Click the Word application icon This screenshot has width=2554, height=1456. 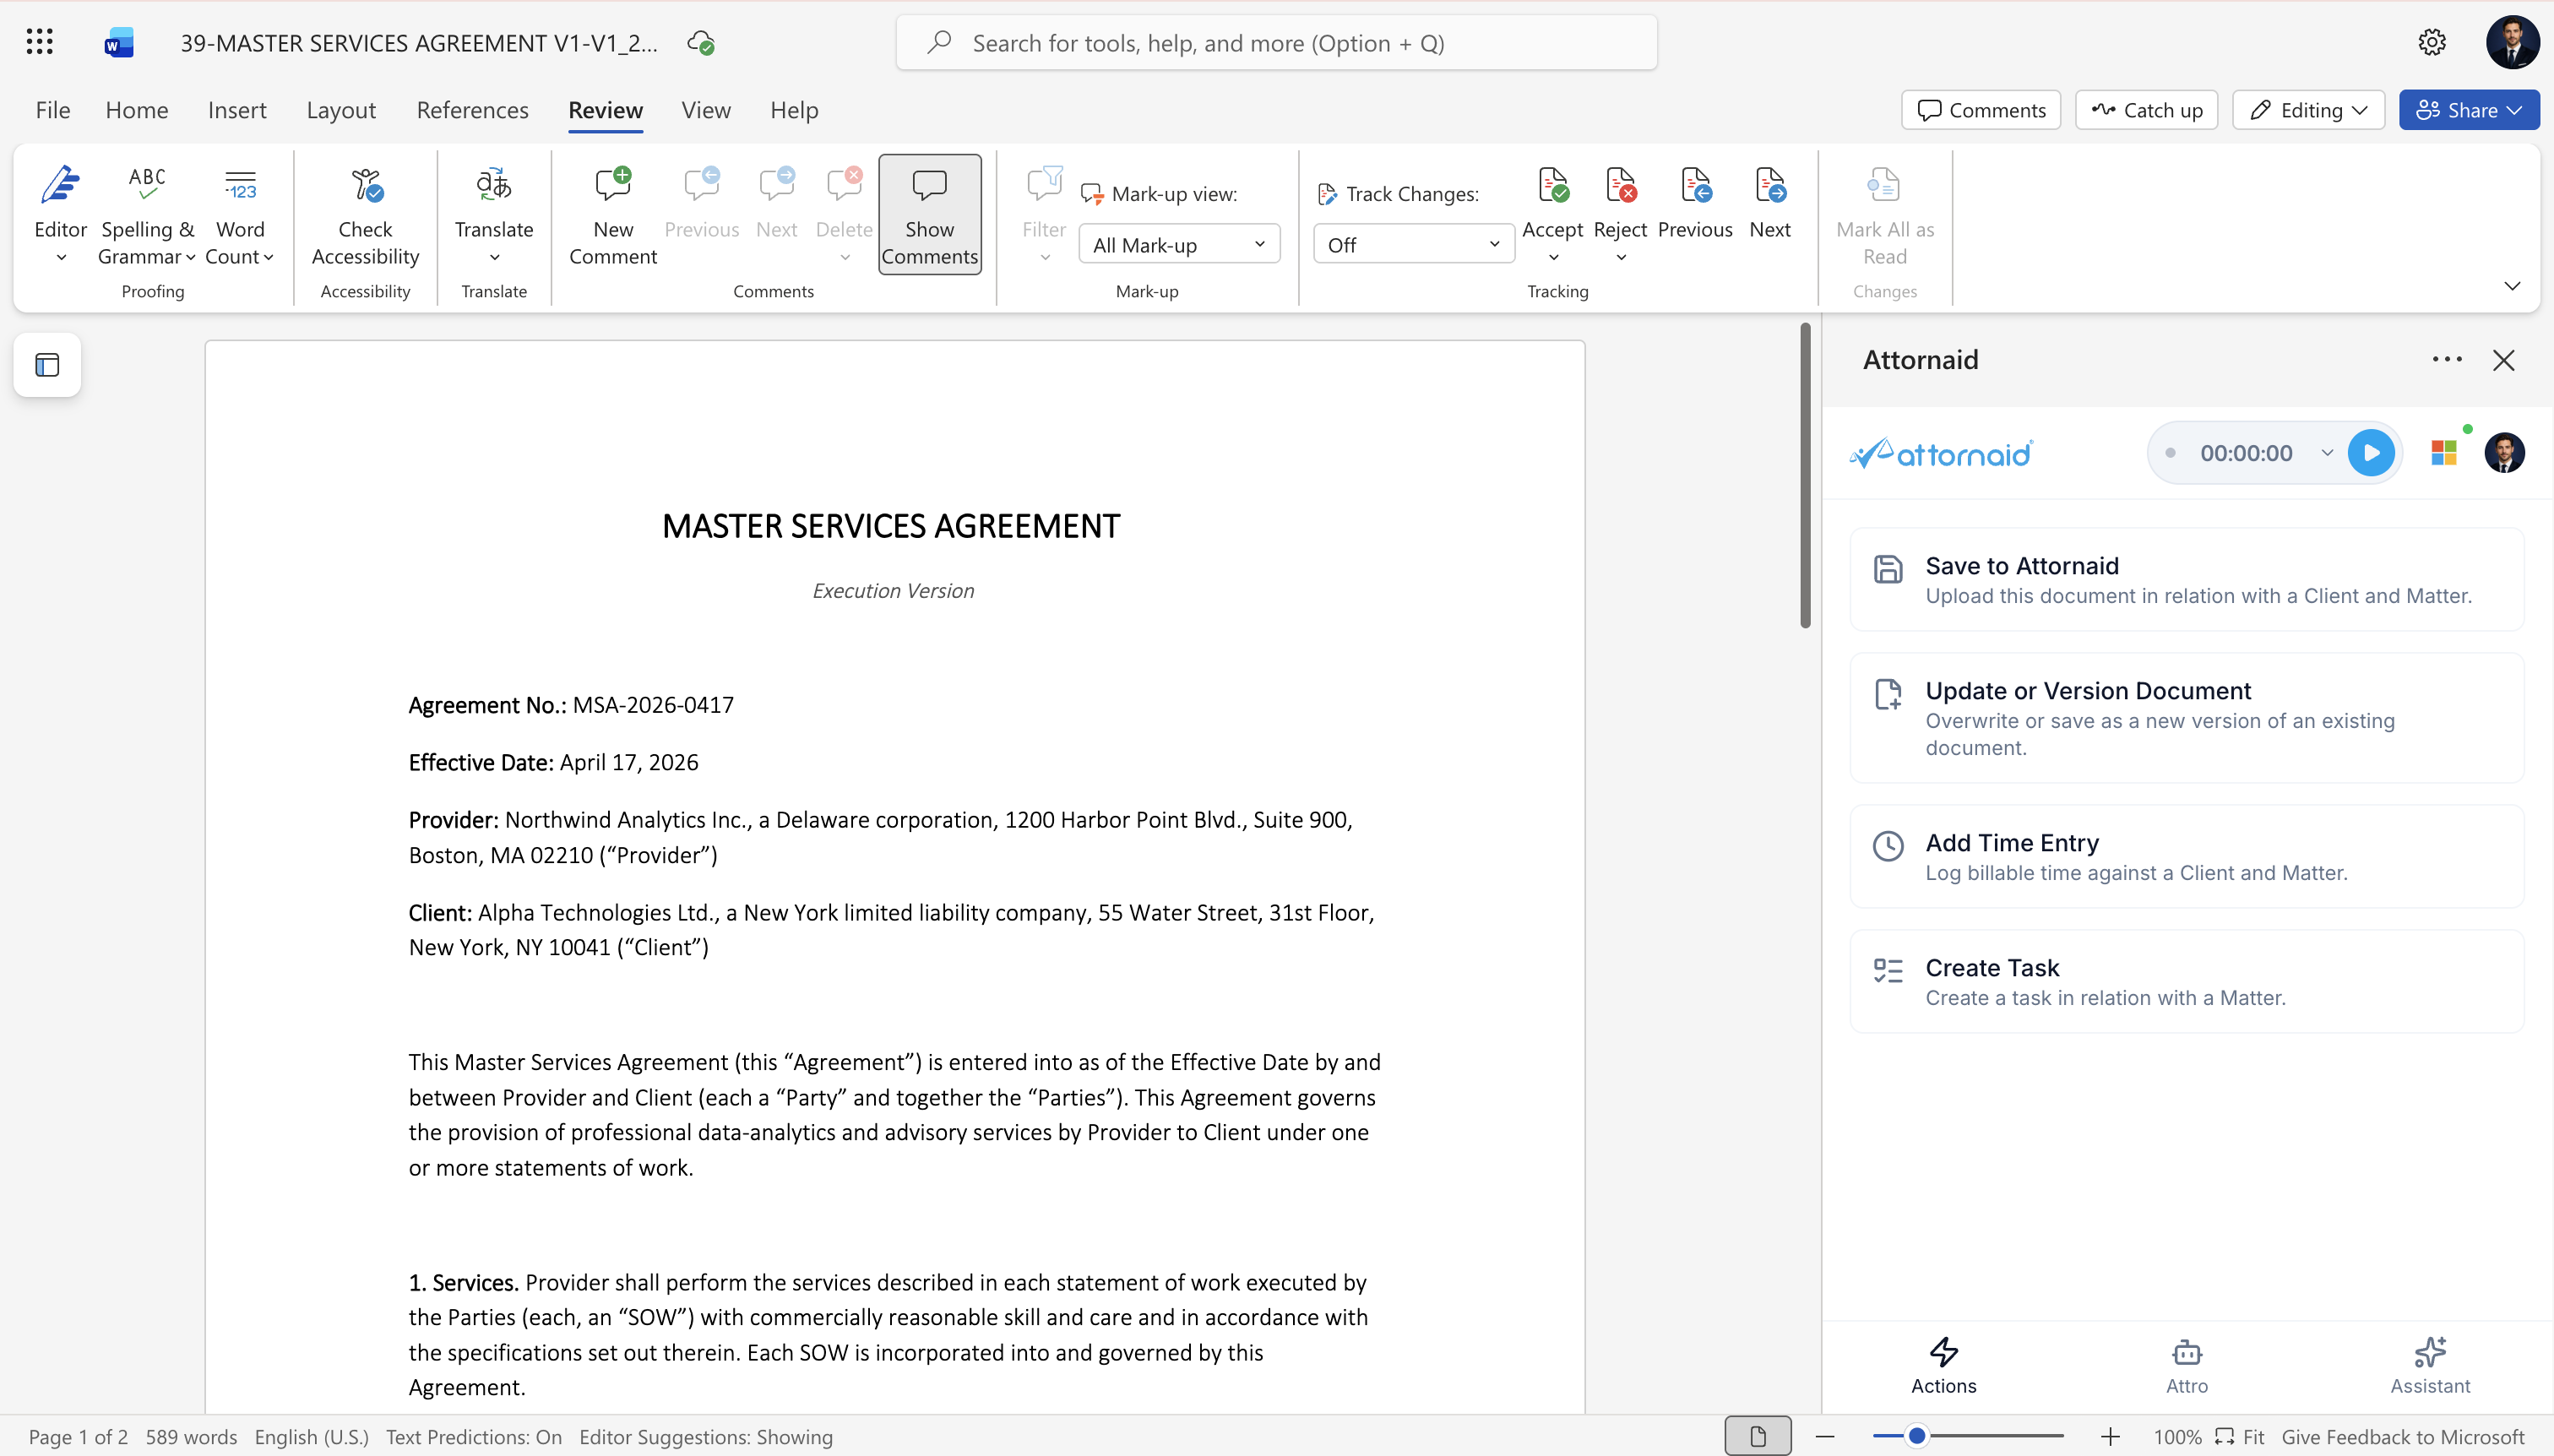[x=119, y=42]
